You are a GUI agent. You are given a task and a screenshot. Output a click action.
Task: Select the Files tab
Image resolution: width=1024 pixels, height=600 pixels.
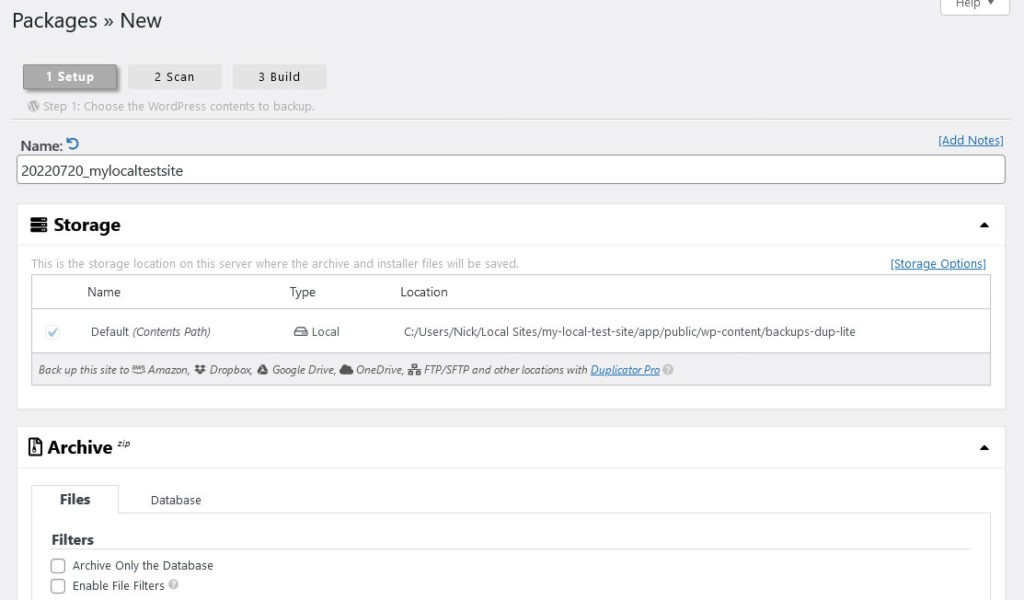tap(75, 499)
